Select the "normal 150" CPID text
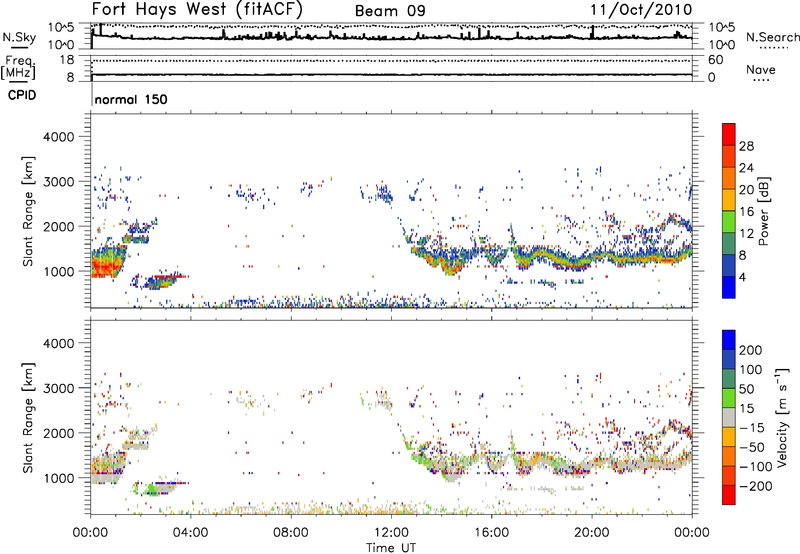800x554 pixels. pyautogui.click(x=131, y=99)
